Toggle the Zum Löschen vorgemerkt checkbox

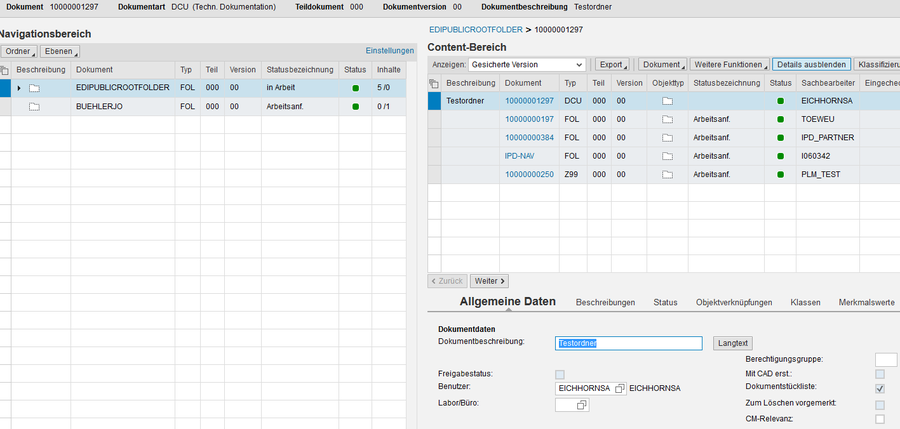880,404
